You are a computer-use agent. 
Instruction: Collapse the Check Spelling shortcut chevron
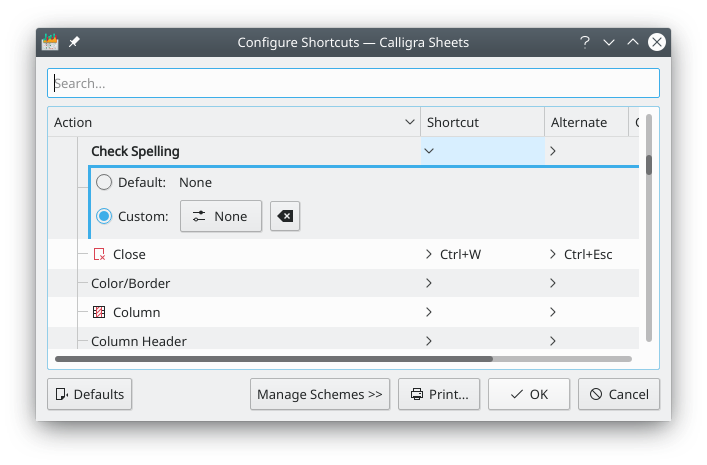pos(429,151)
